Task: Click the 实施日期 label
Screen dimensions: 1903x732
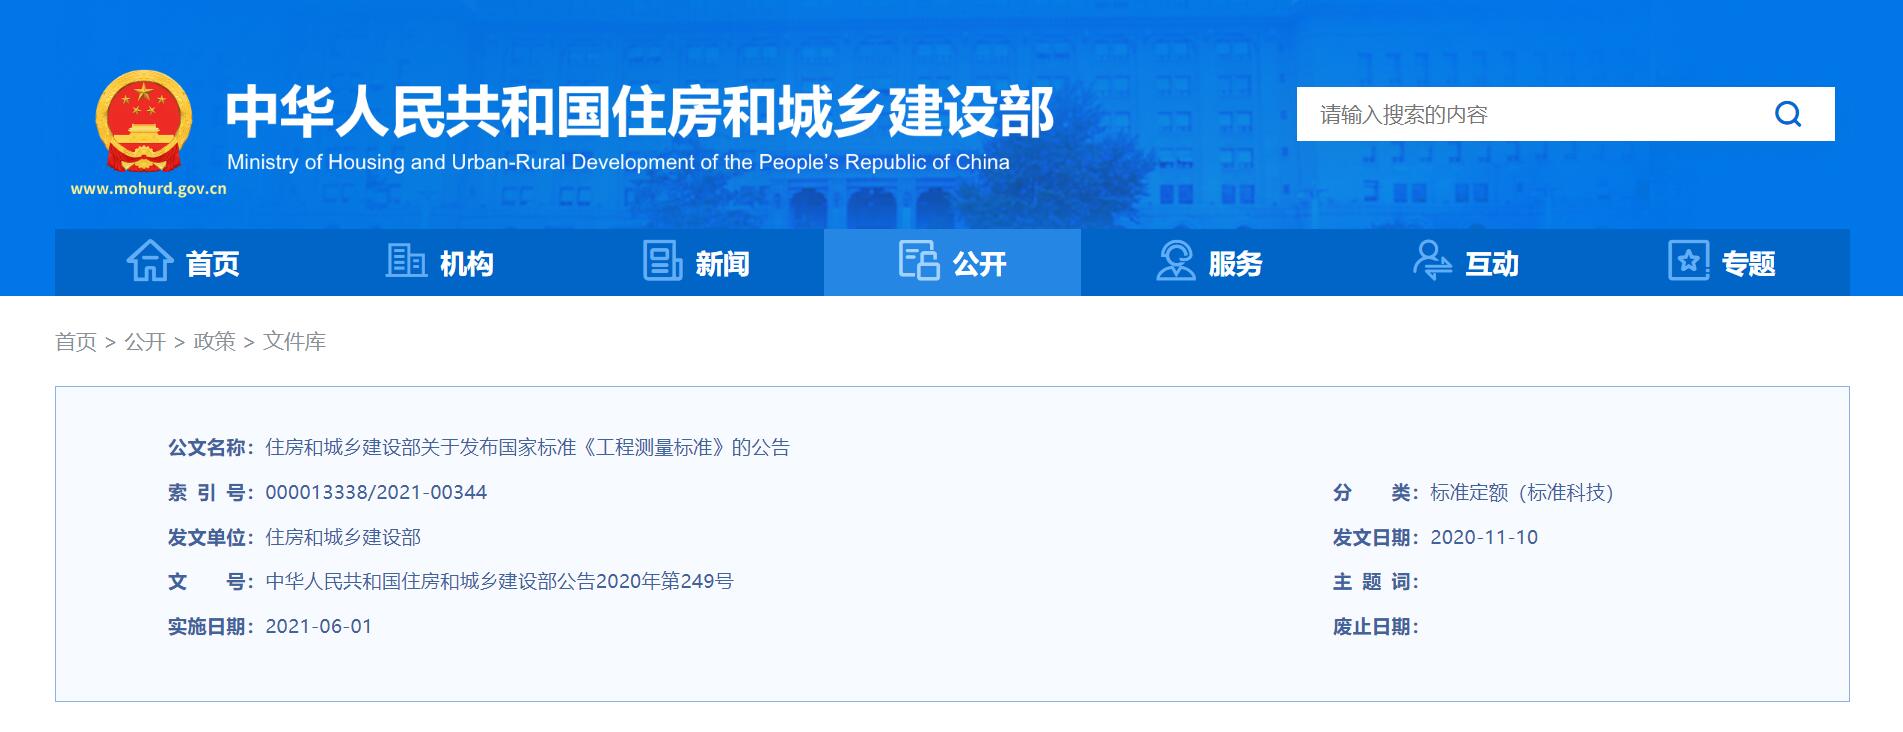Action: pyautogui.click(x=208, y=626)
